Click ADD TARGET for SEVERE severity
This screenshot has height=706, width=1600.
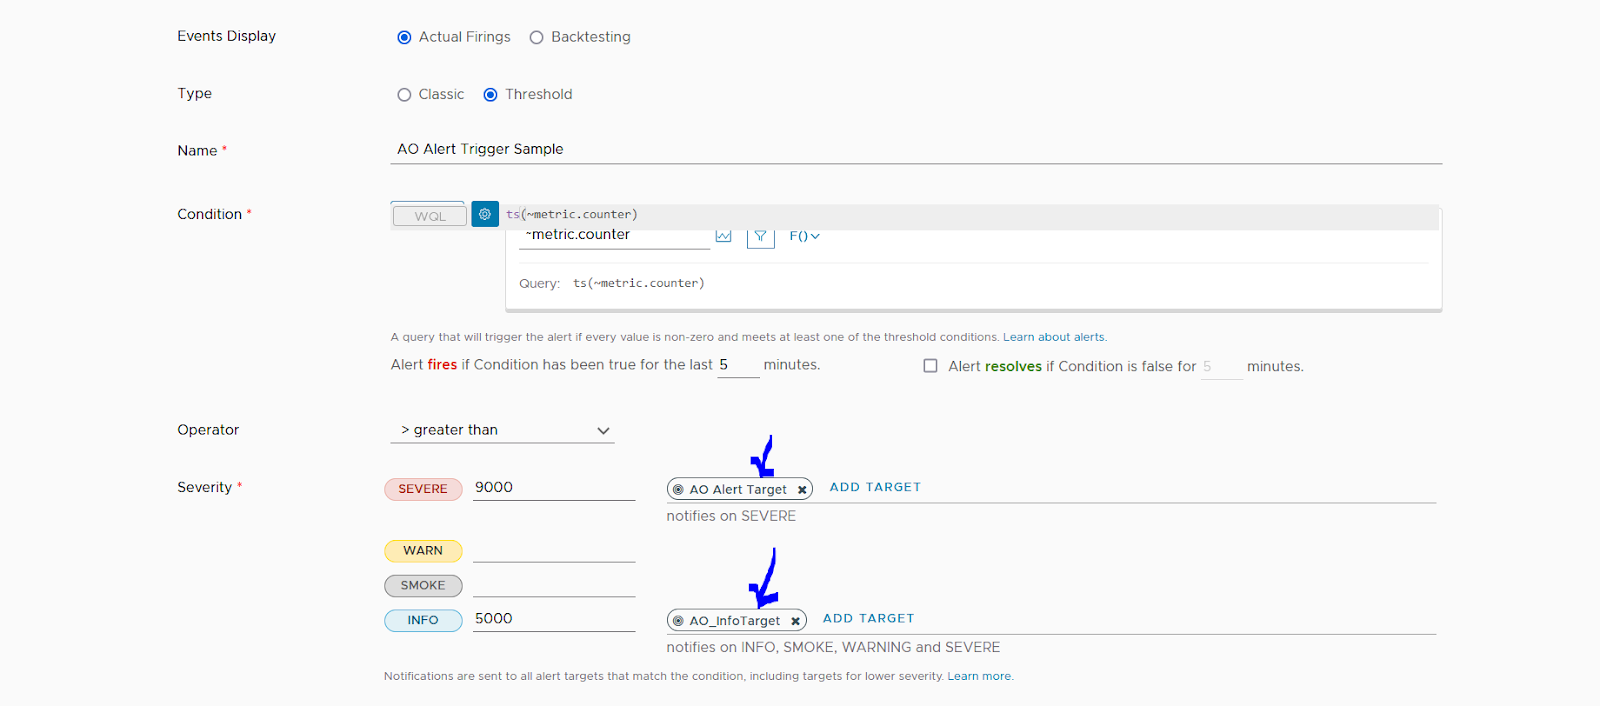[875, 487]
